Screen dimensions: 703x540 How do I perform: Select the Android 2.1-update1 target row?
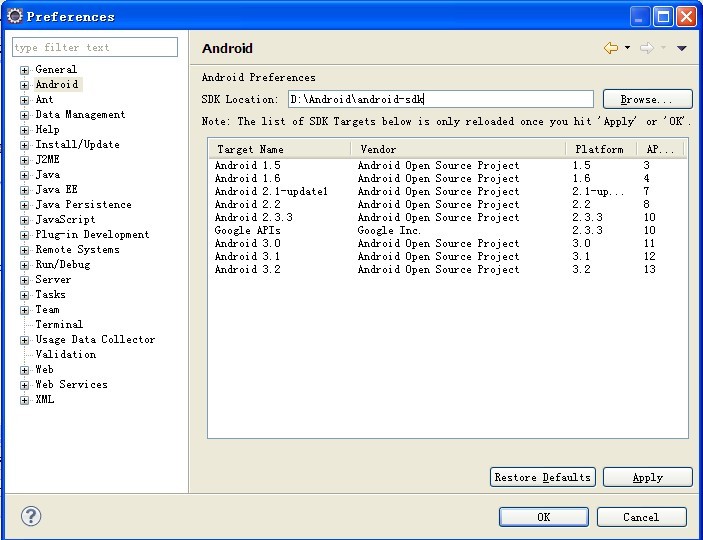pyautogui.click(x=448, y=192)
